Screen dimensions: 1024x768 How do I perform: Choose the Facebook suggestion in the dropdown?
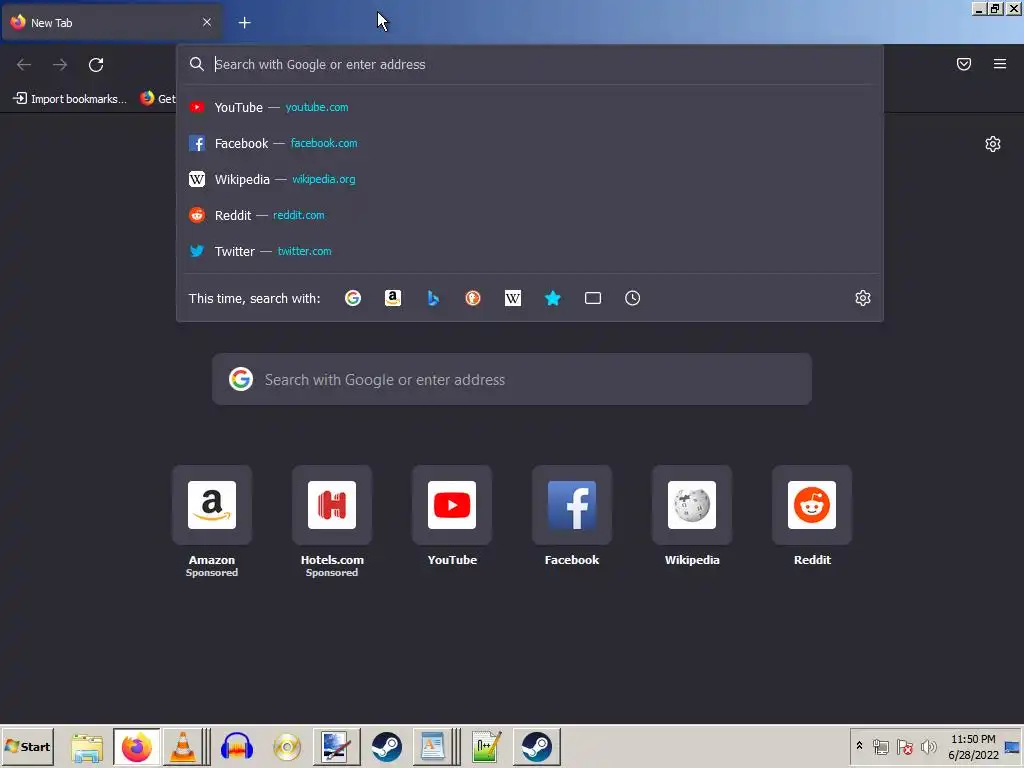pyautogui.click(x=530, y=143)
